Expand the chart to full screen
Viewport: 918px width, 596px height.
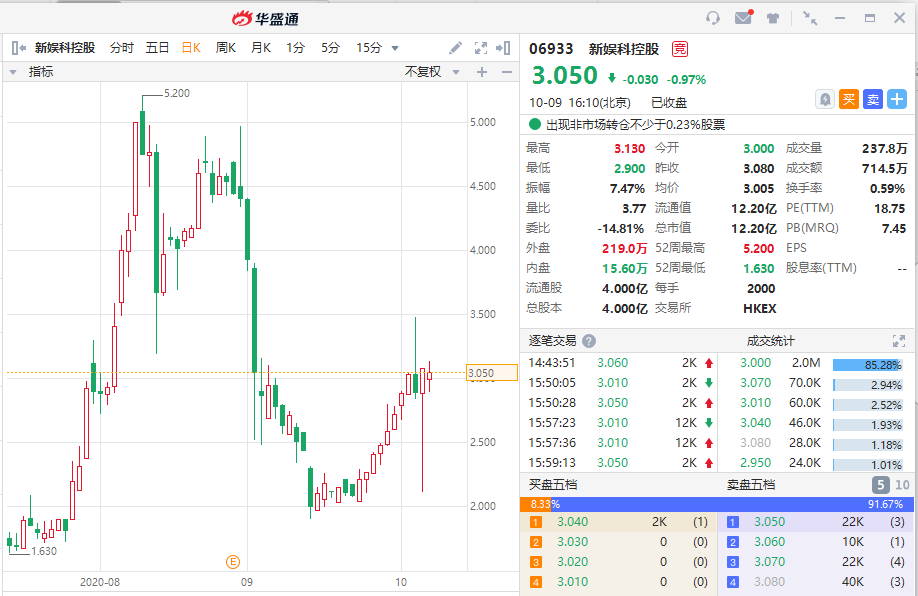click(x=481, y=48)
